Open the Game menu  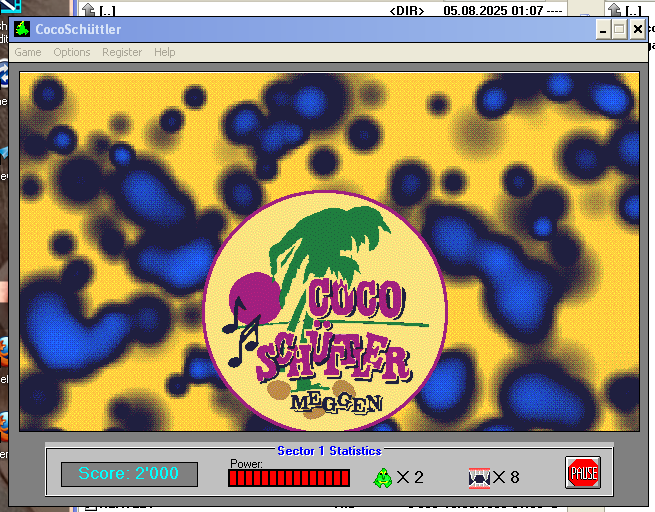coord(28,52)
